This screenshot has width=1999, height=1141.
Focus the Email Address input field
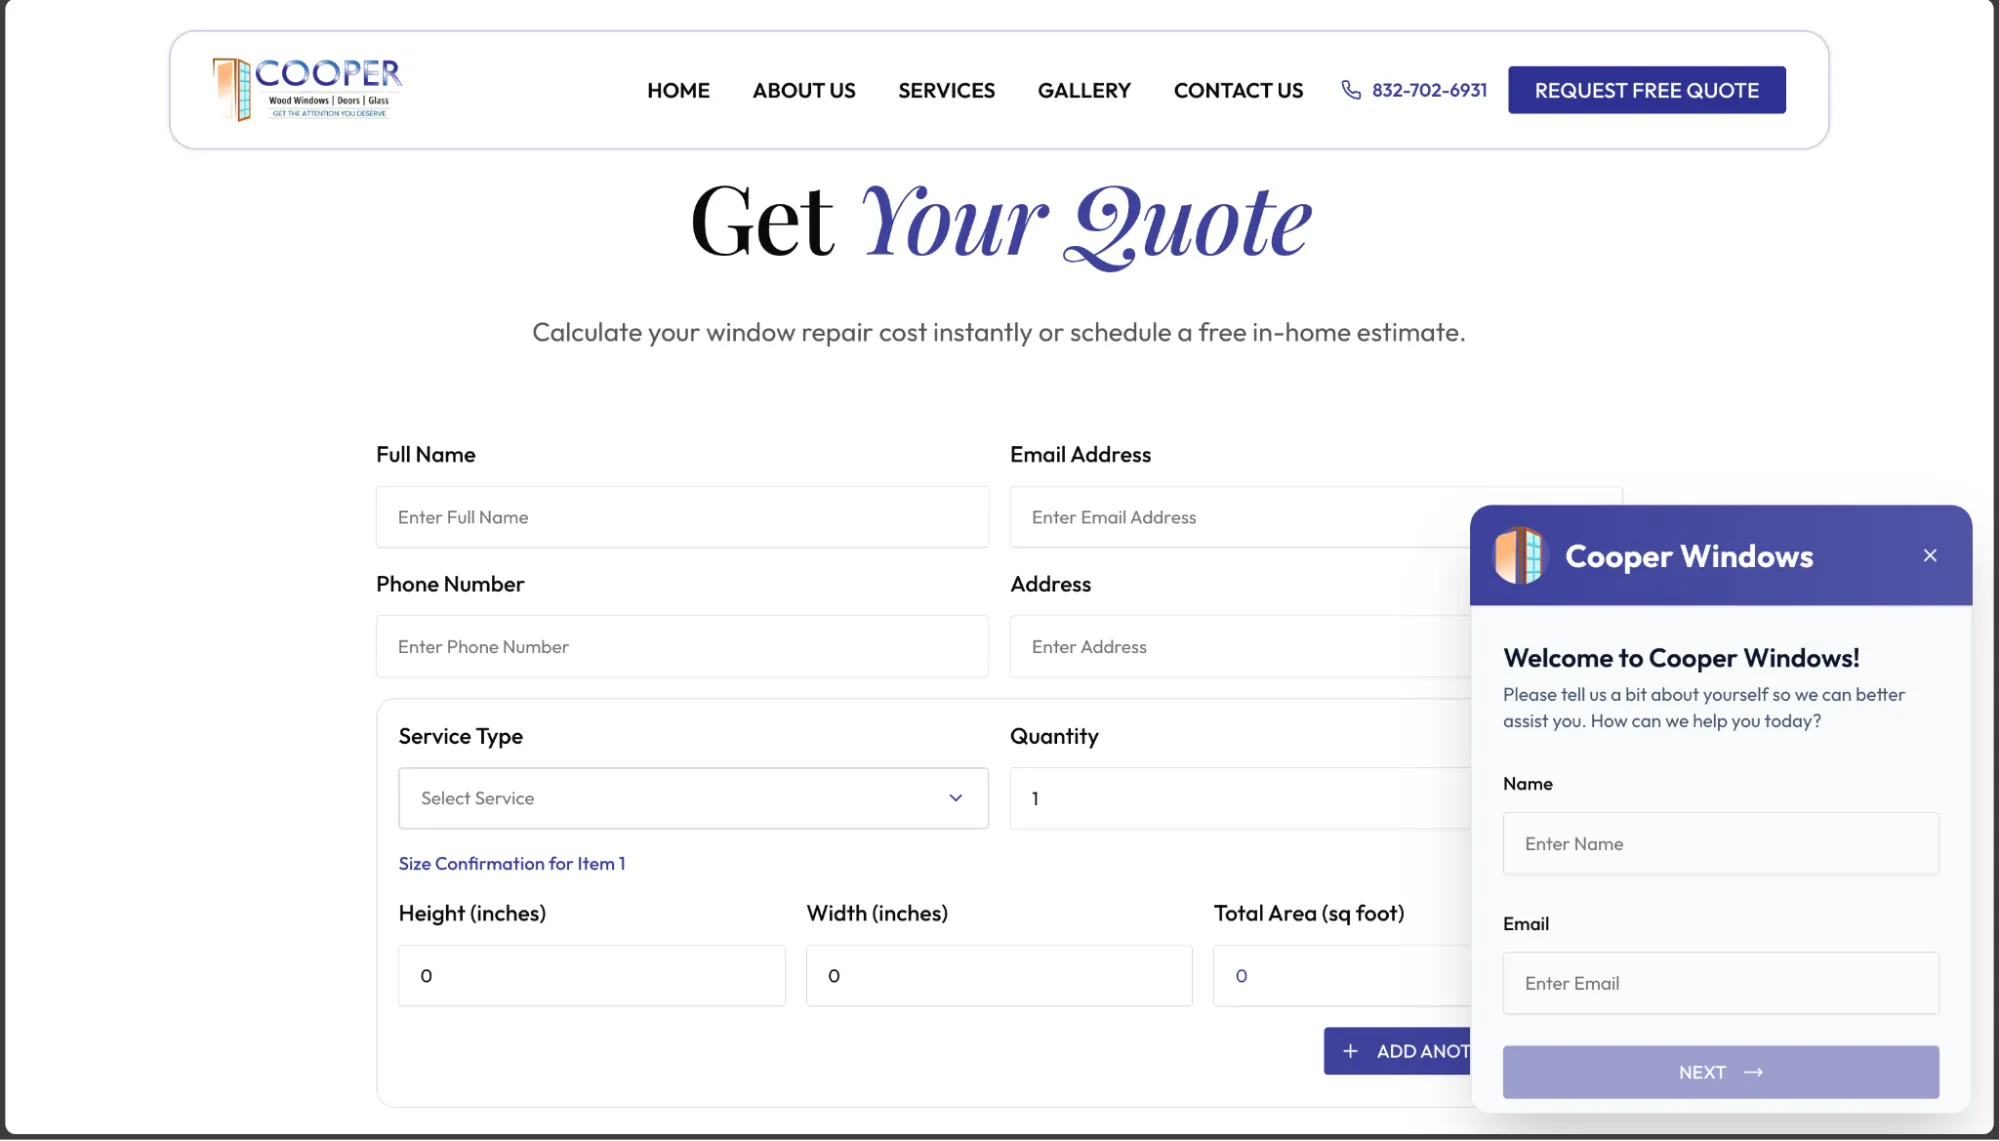1240,517
